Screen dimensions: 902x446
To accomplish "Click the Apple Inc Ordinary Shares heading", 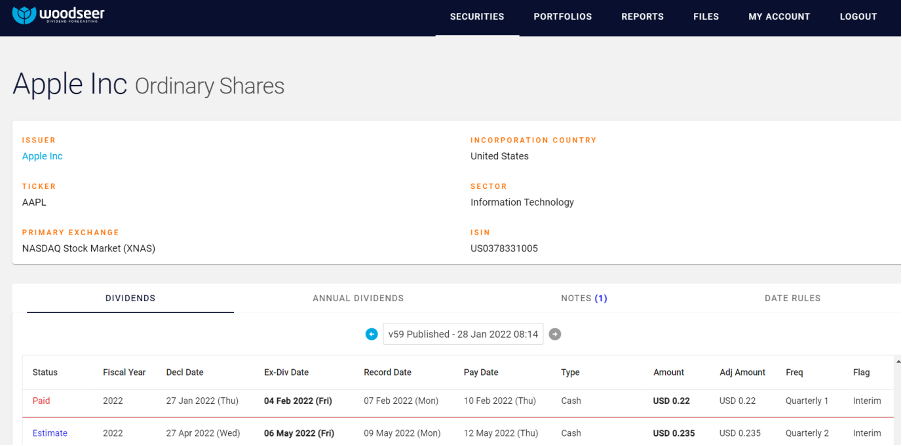I will point(148,85).
